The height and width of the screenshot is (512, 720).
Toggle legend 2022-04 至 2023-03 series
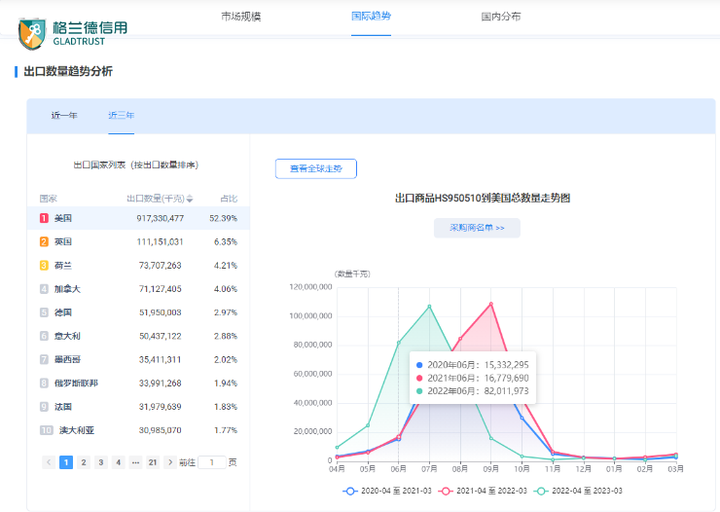tap(578, 491)
